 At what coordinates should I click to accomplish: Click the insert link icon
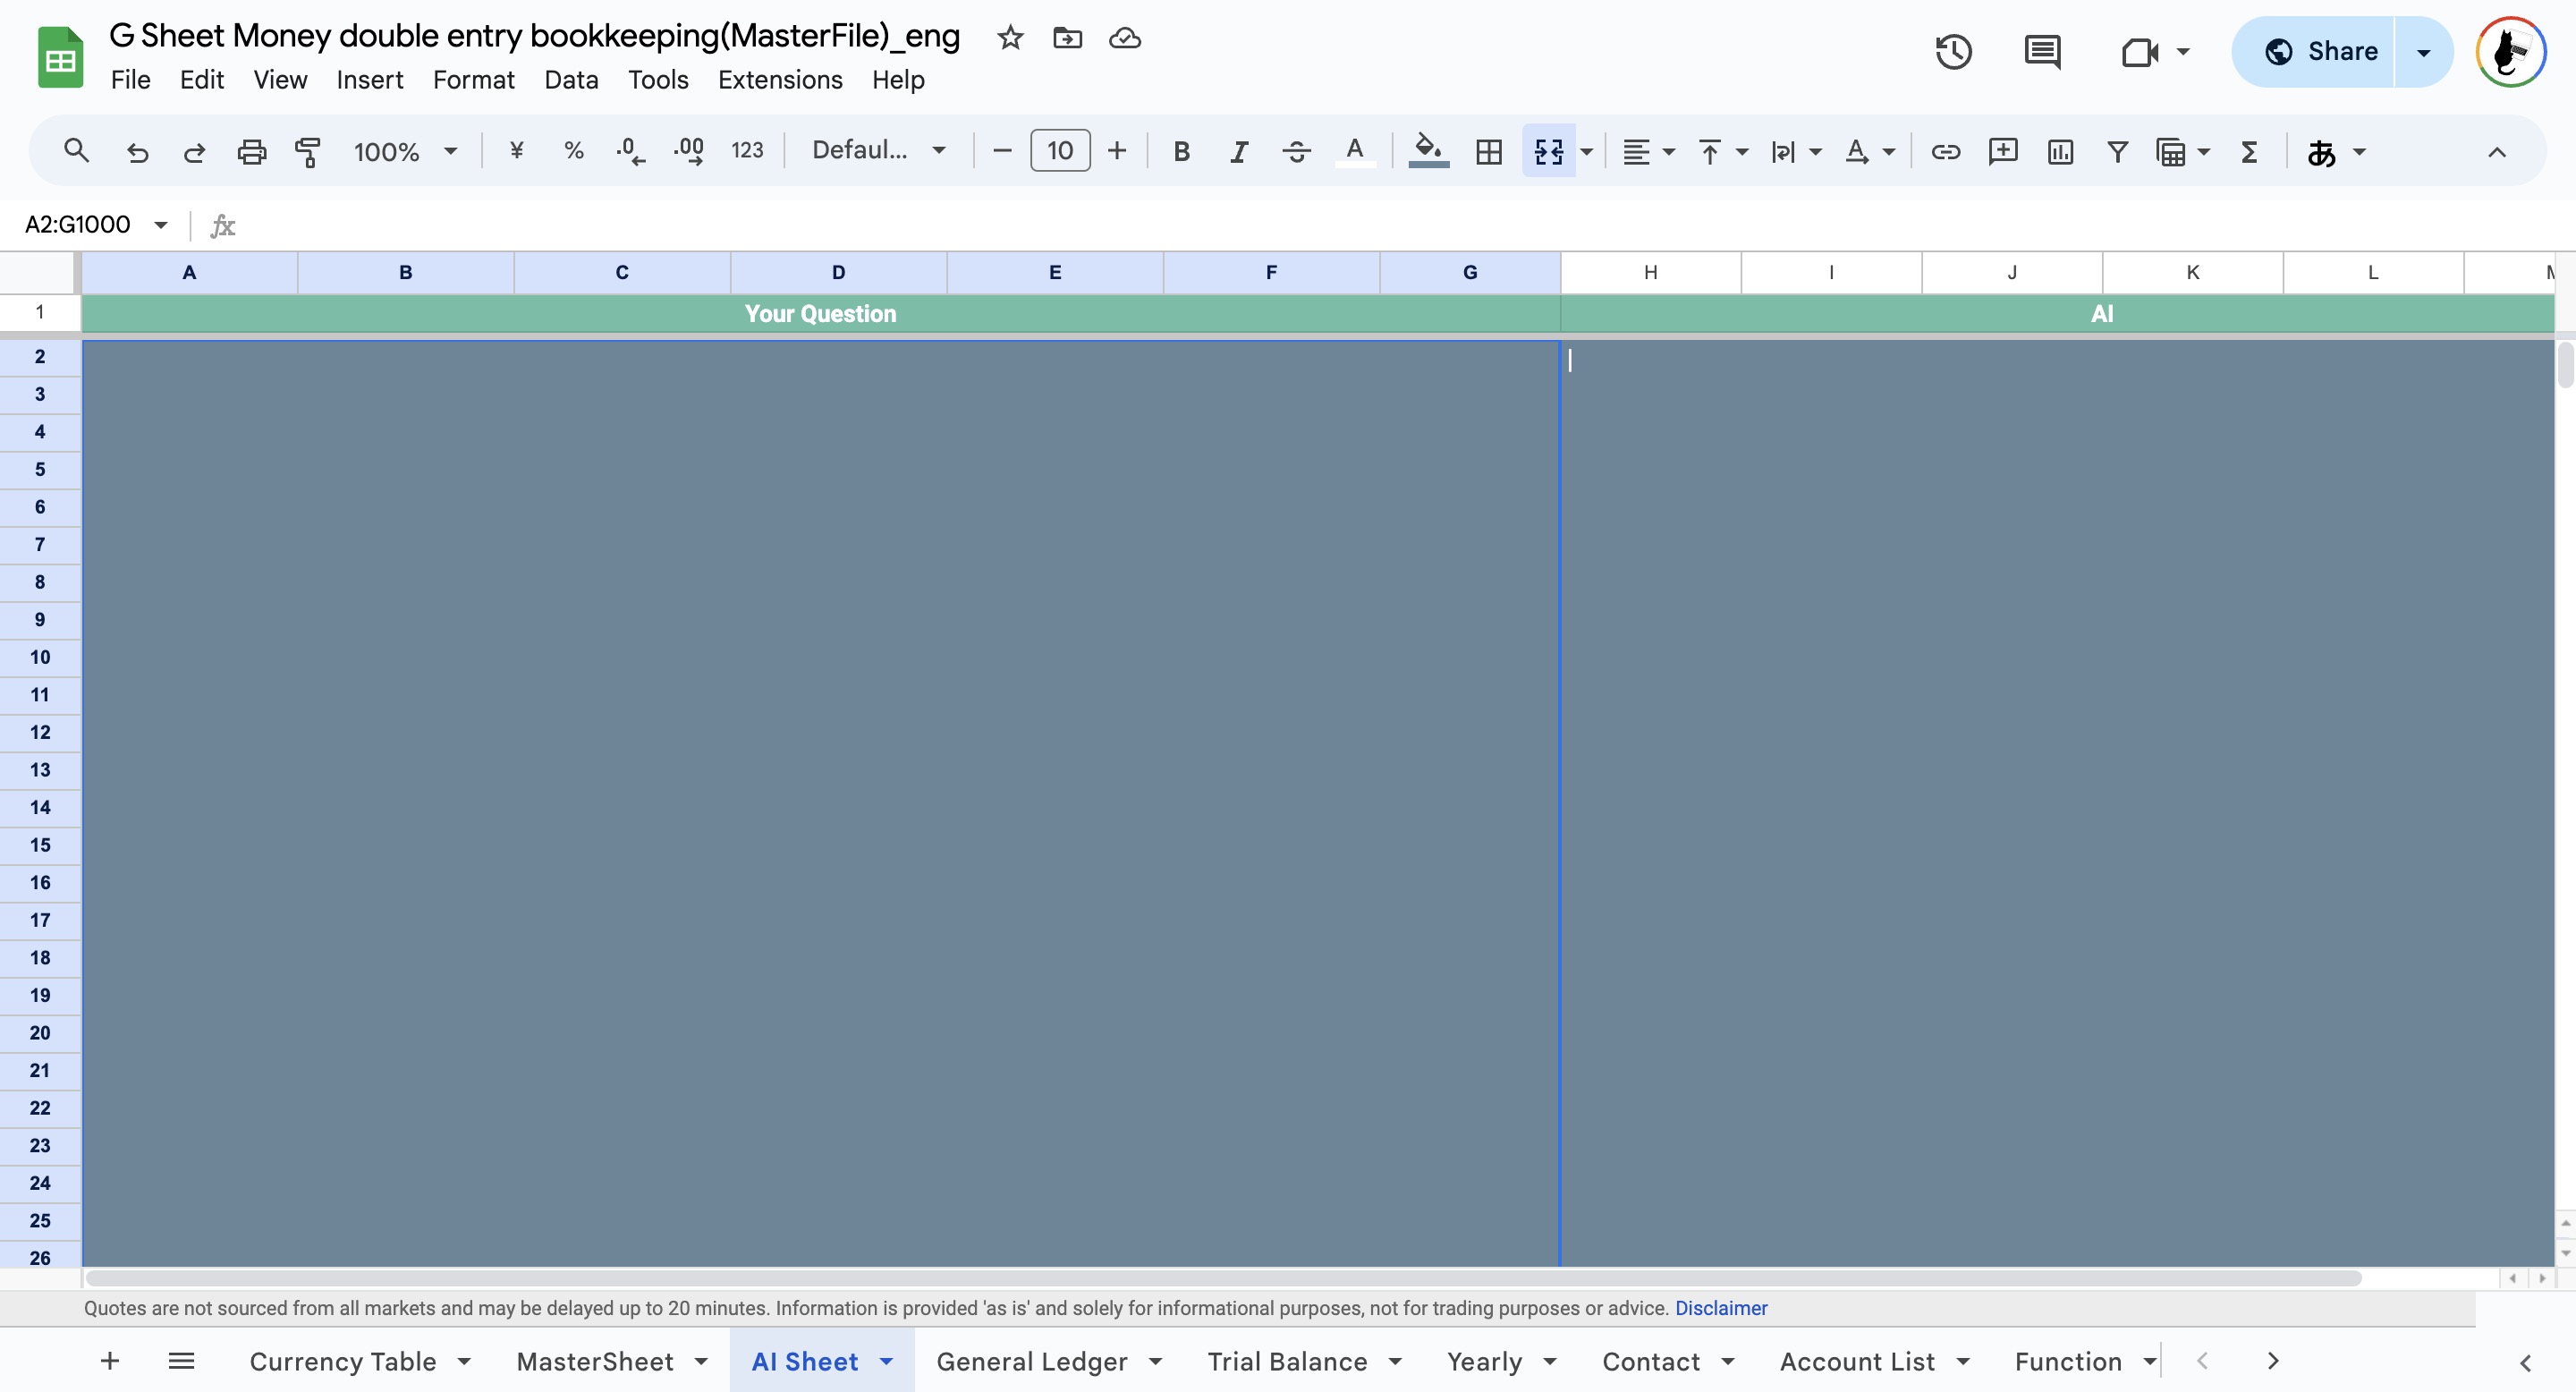(x=1945, y=151)
